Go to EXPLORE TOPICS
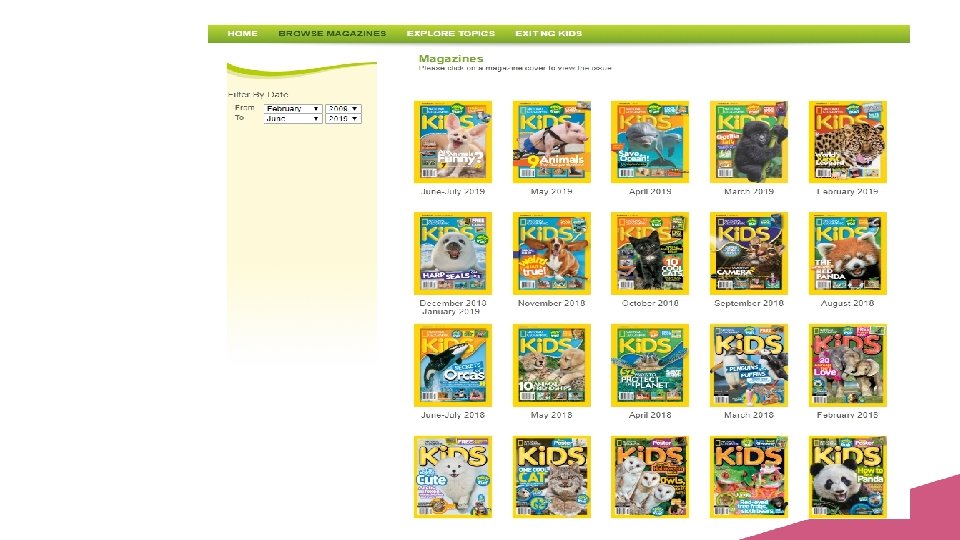 (451, 34)
